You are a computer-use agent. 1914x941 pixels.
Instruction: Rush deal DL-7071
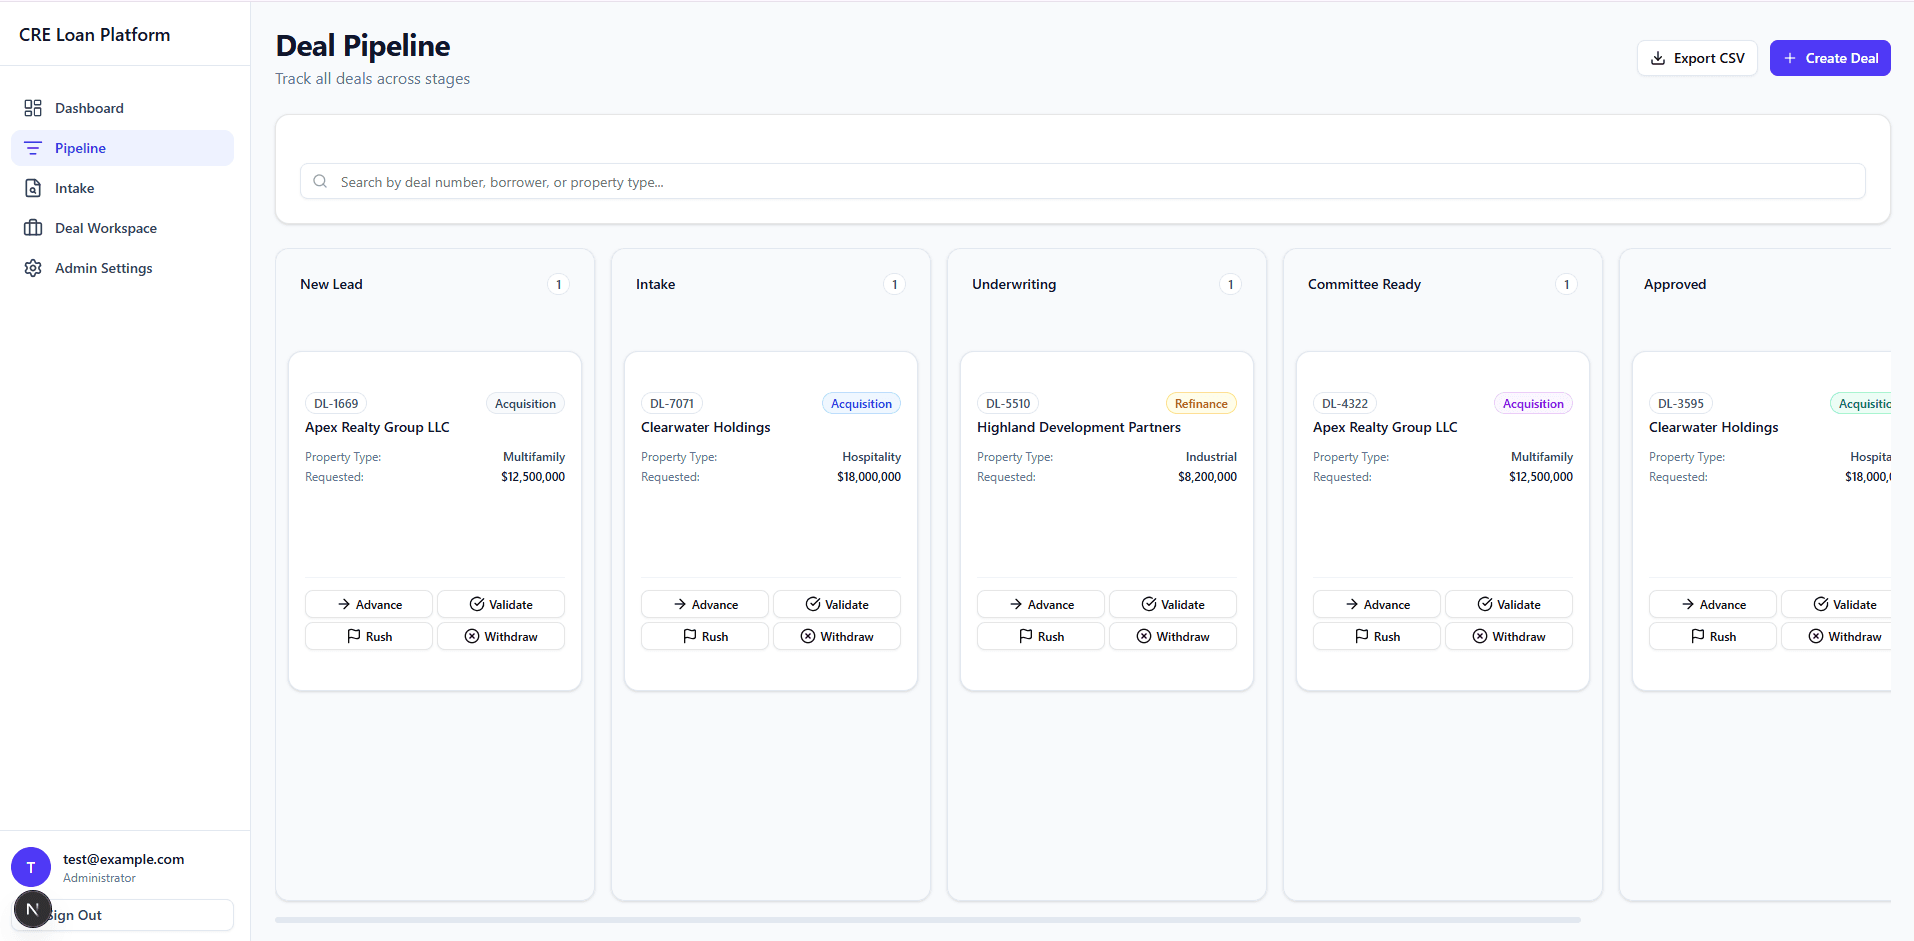pos(705,636)
